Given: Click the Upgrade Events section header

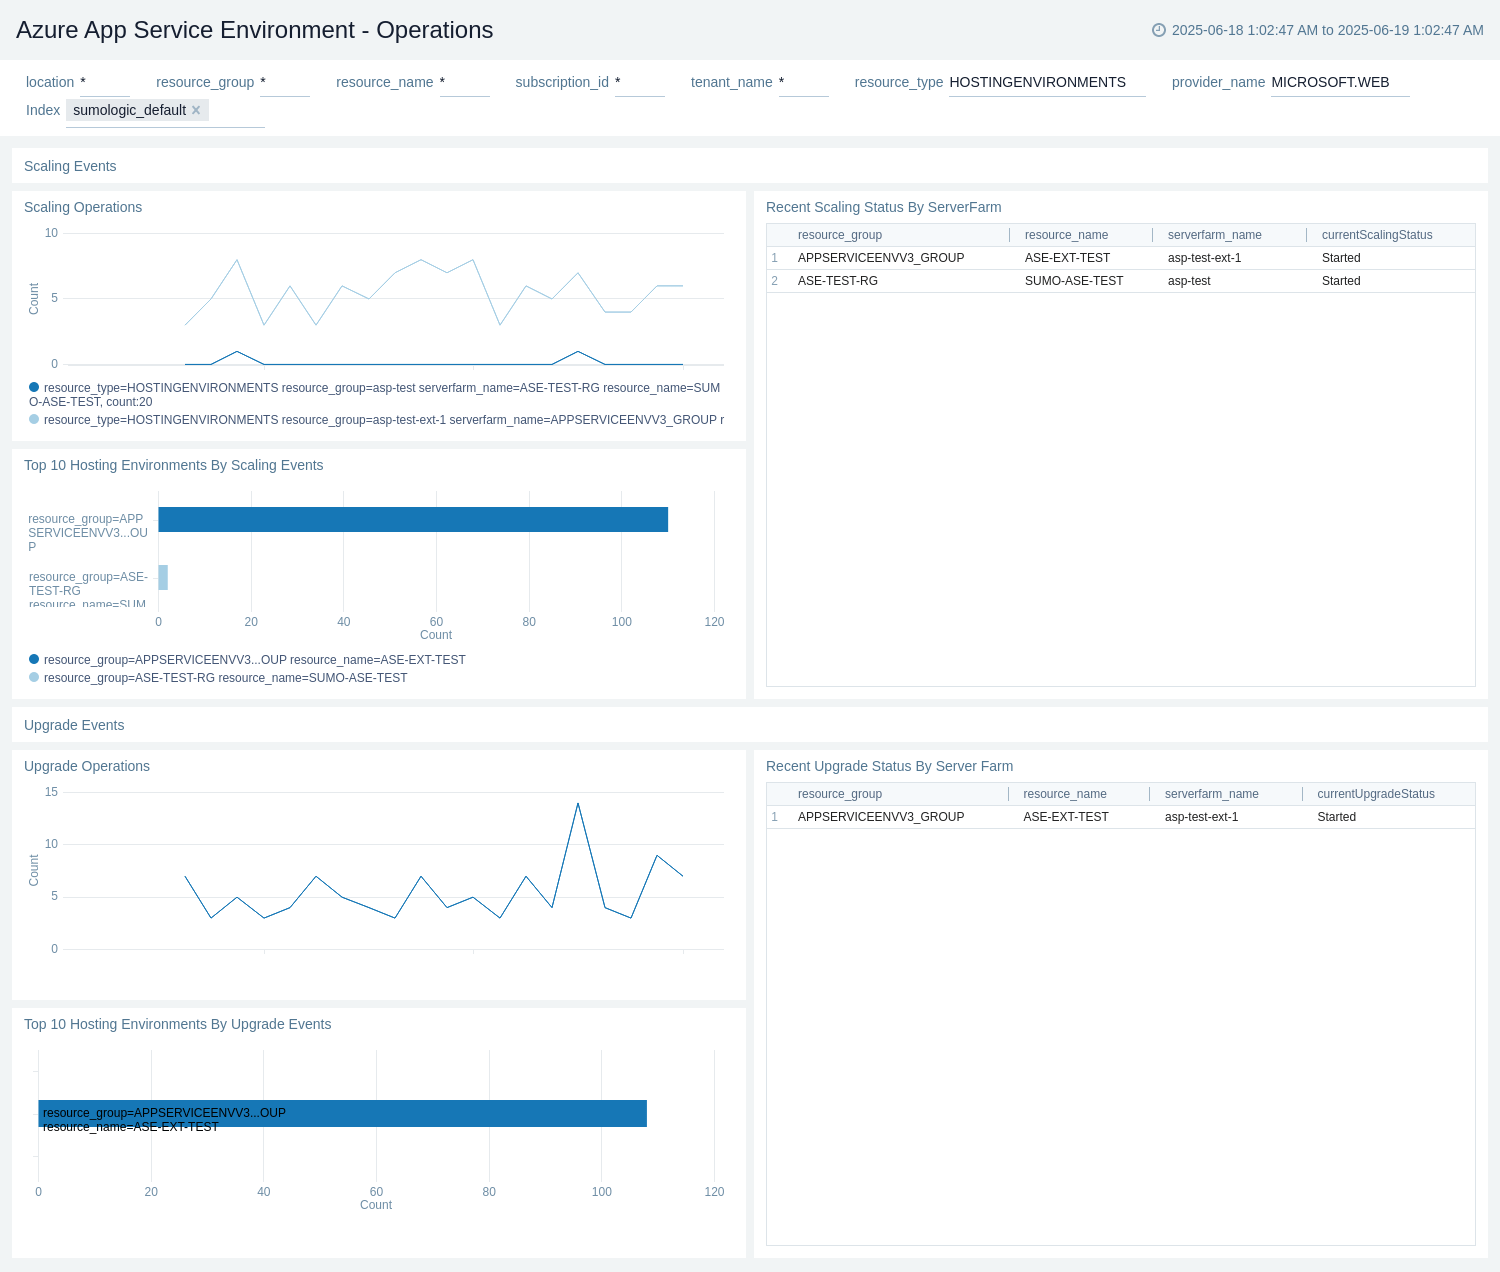Looking at the screenshot, I should [x=73, y=725].
